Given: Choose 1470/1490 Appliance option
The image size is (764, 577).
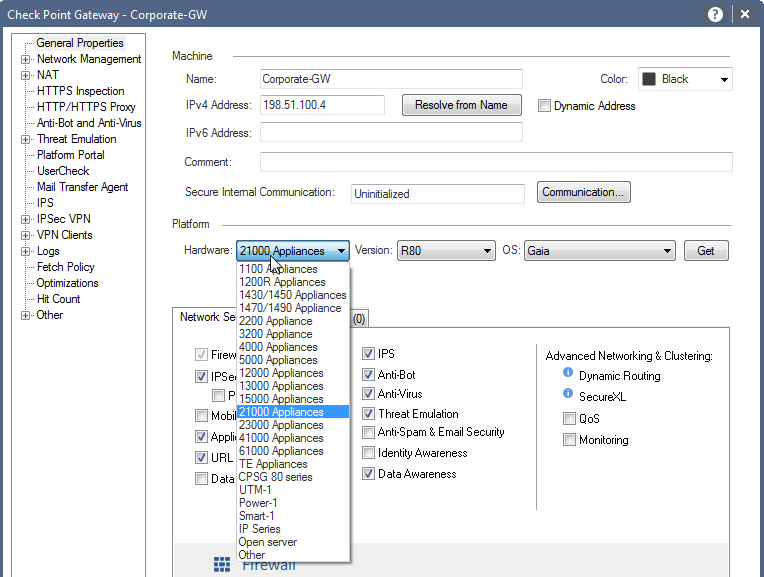Looking at the screenshot, I should pos(293,308).
